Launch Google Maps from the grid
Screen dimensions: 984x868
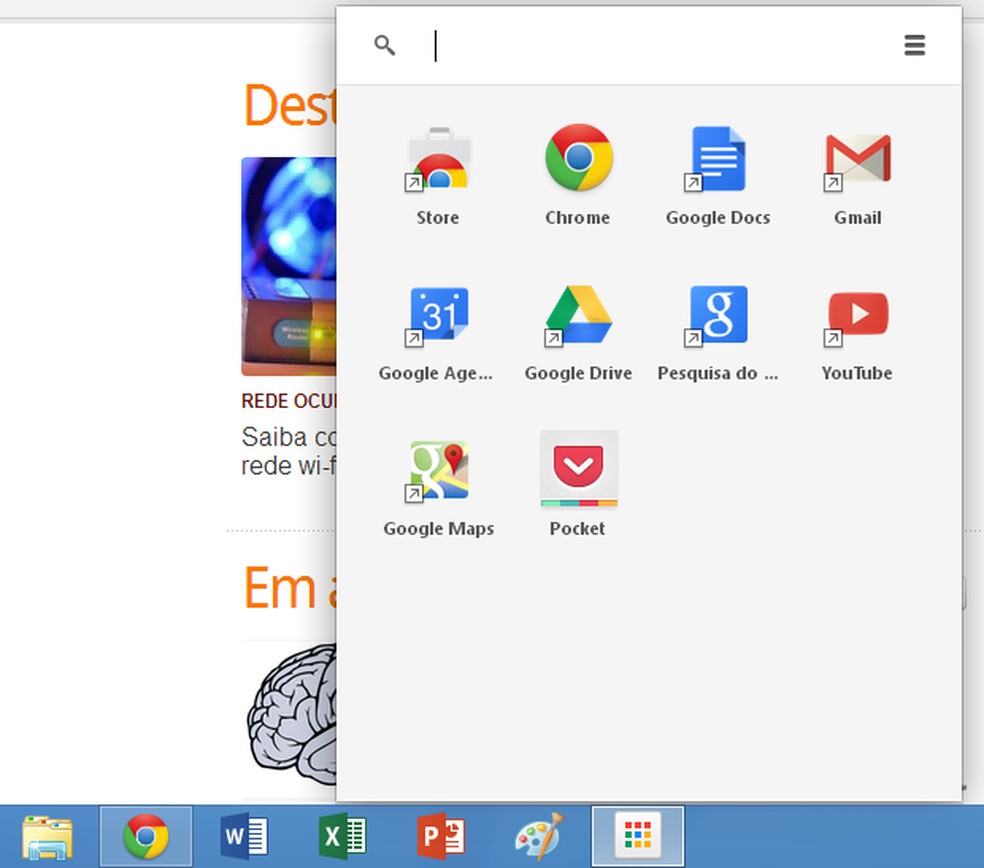pos(437,470)
